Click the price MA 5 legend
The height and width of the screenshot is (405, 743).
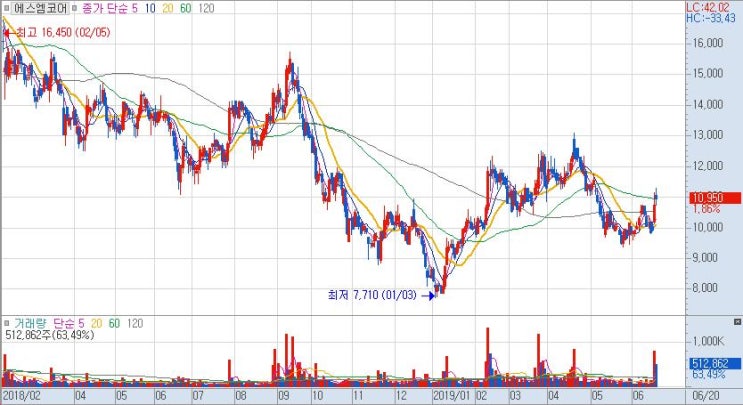[135, 9]
